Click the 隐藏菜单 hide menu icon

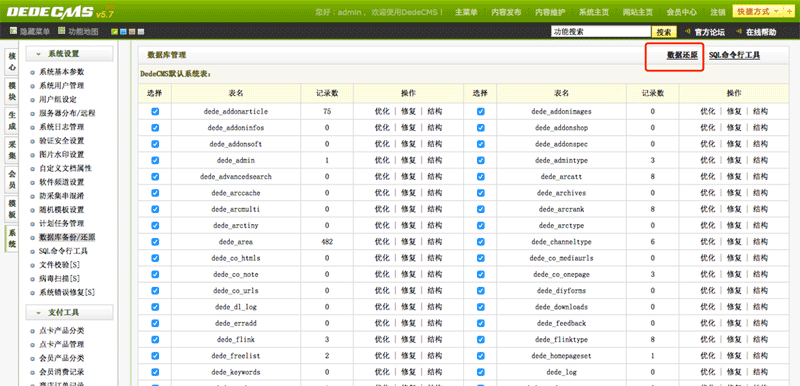13,32
